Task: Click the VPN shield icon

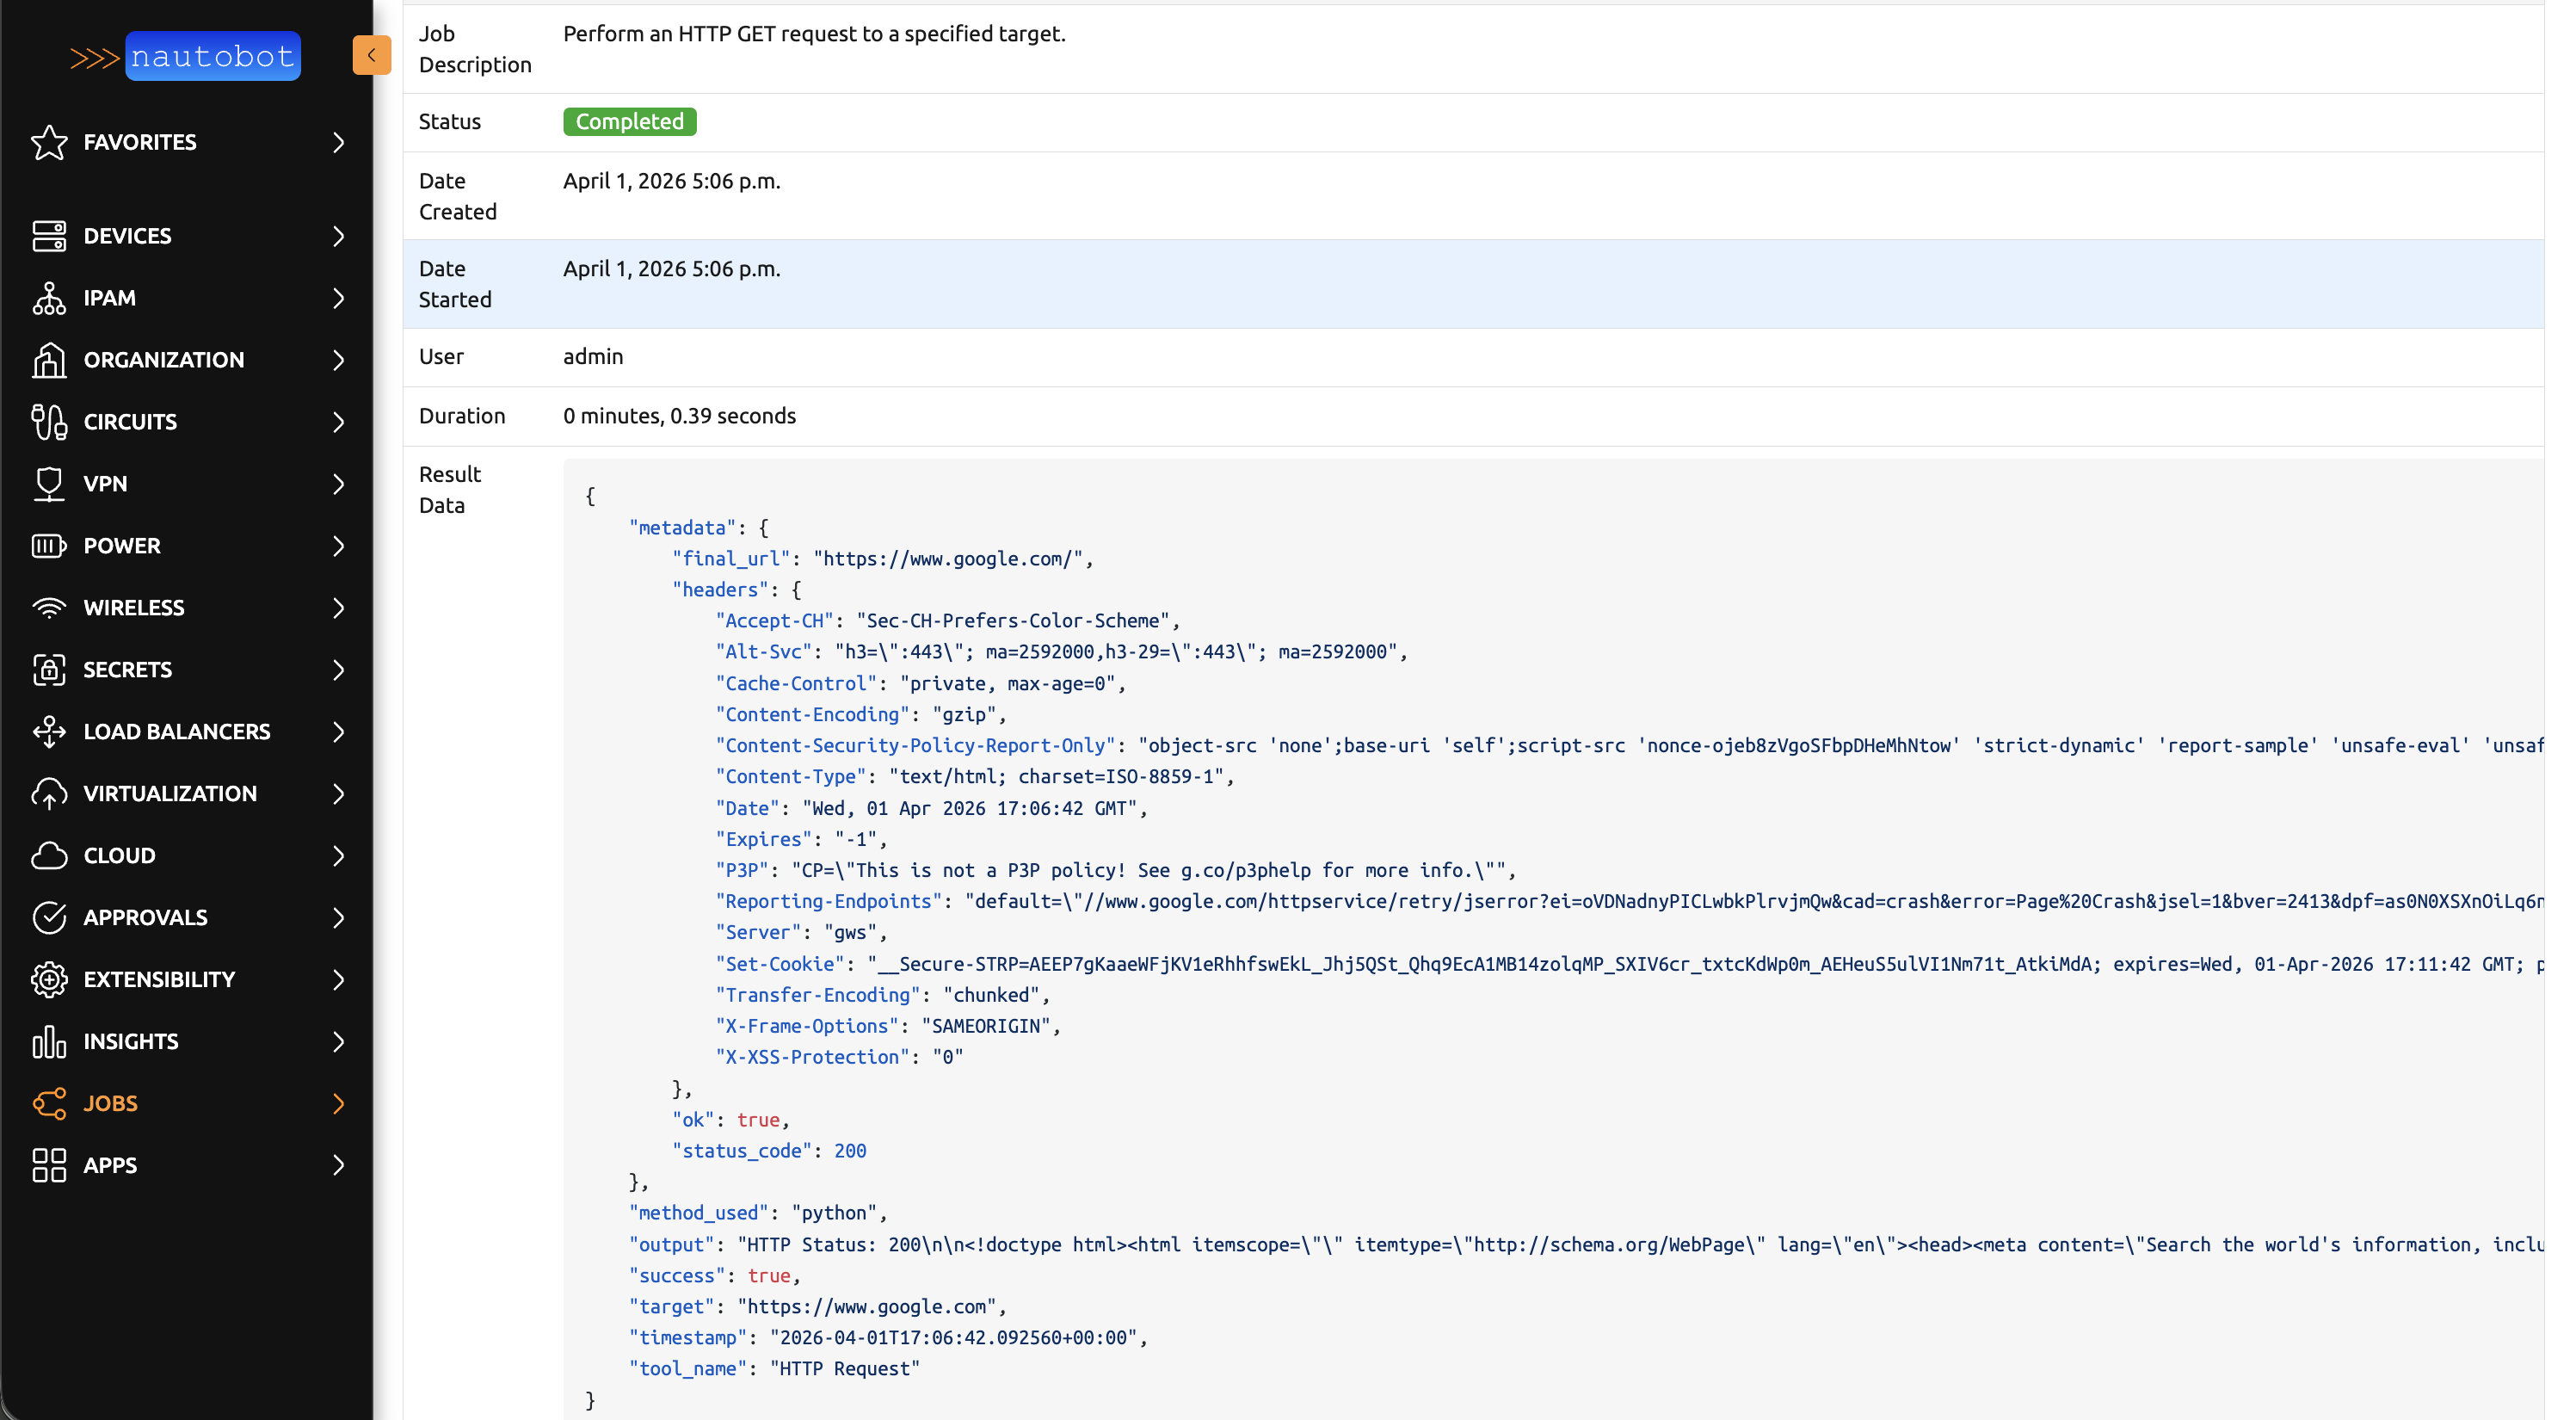Action: pyautogui.click(x=49, y=484)
